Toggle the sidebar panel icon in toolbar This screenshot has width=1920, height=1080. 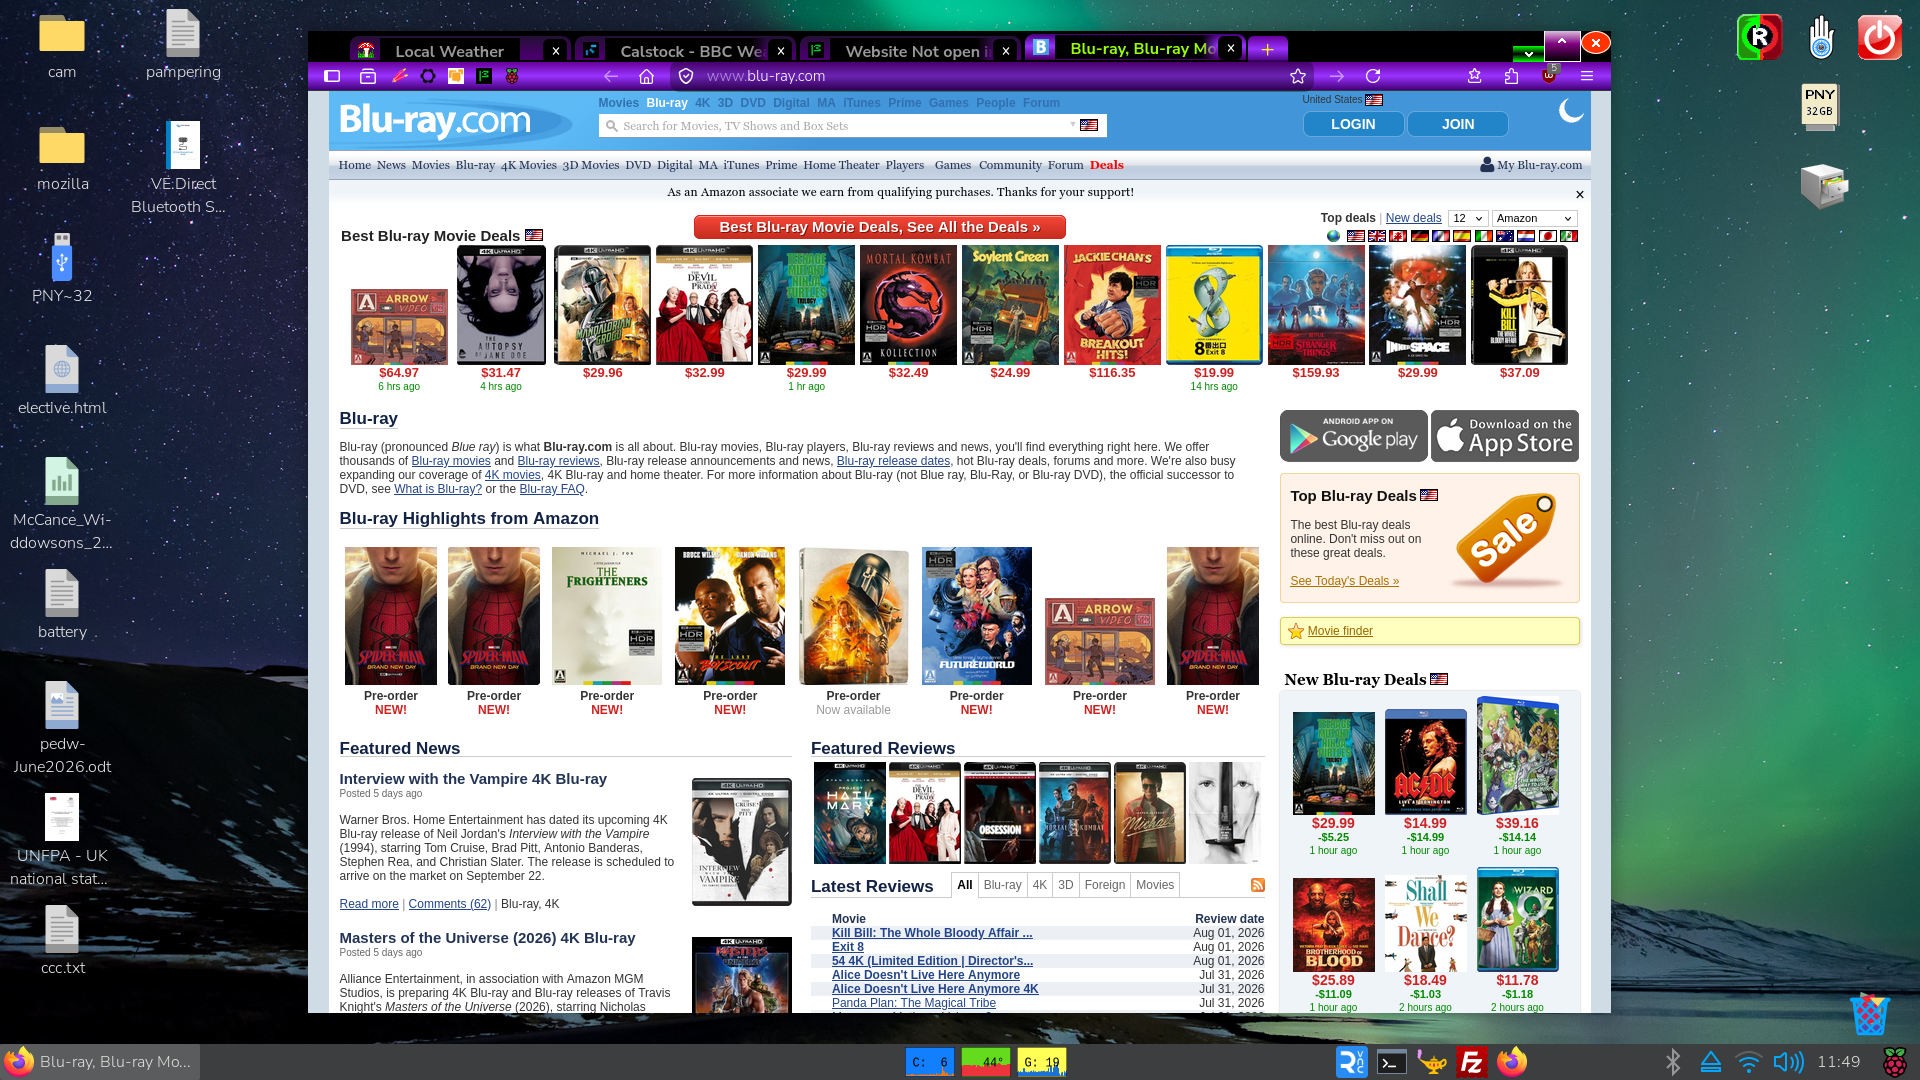click(332, 76)
